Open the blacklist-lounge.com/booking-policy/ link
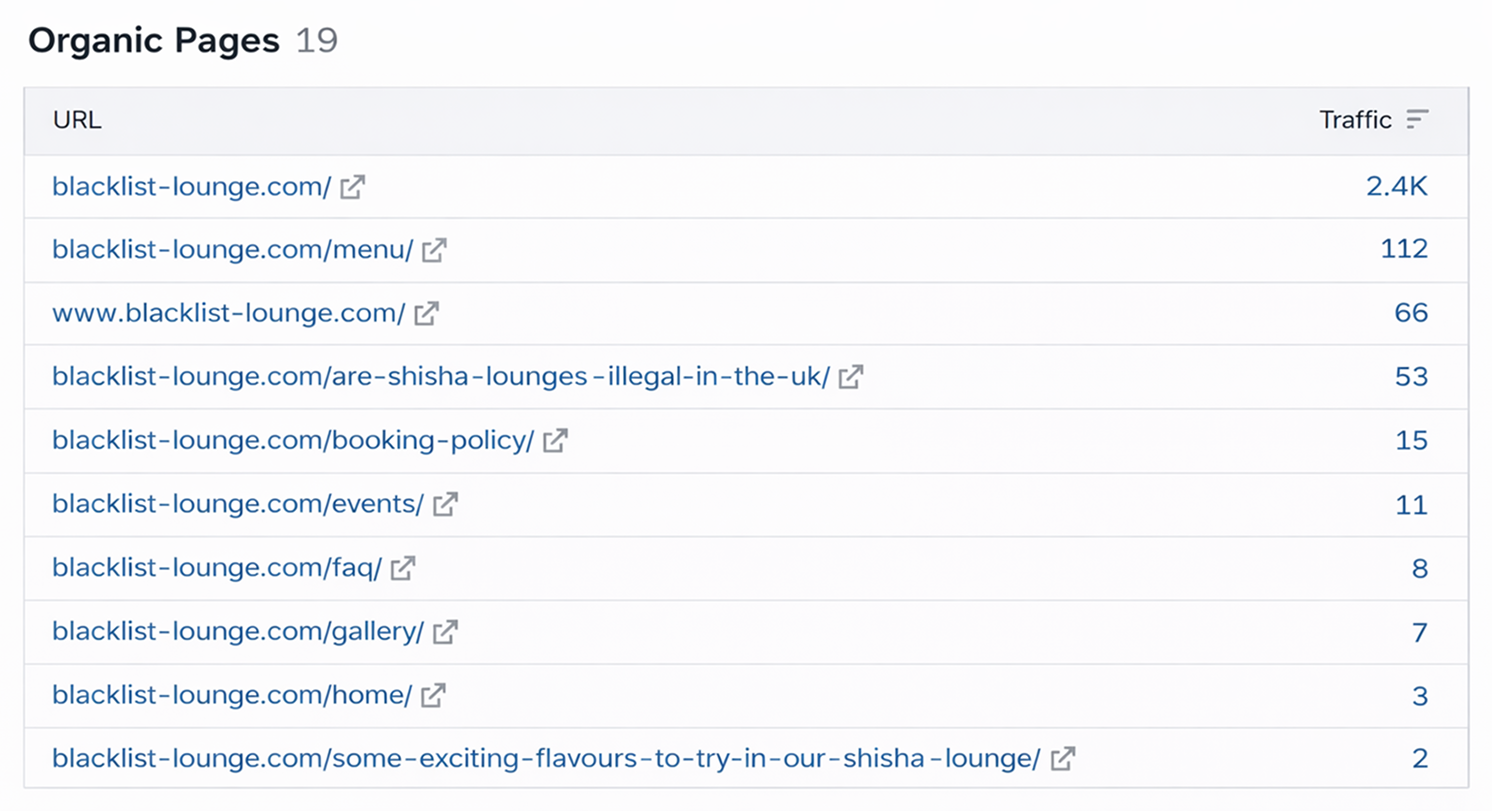 coord(293,441)
